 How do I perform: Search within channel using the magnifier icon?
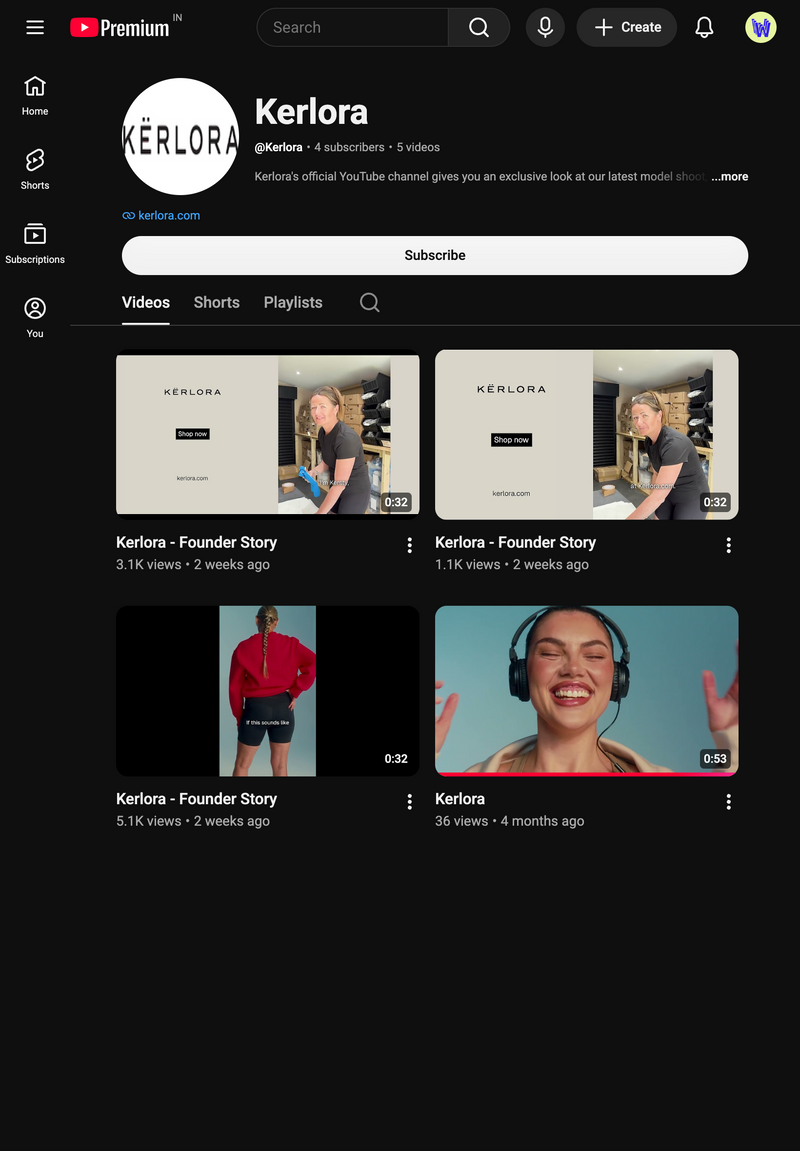(x=370, y=302)
